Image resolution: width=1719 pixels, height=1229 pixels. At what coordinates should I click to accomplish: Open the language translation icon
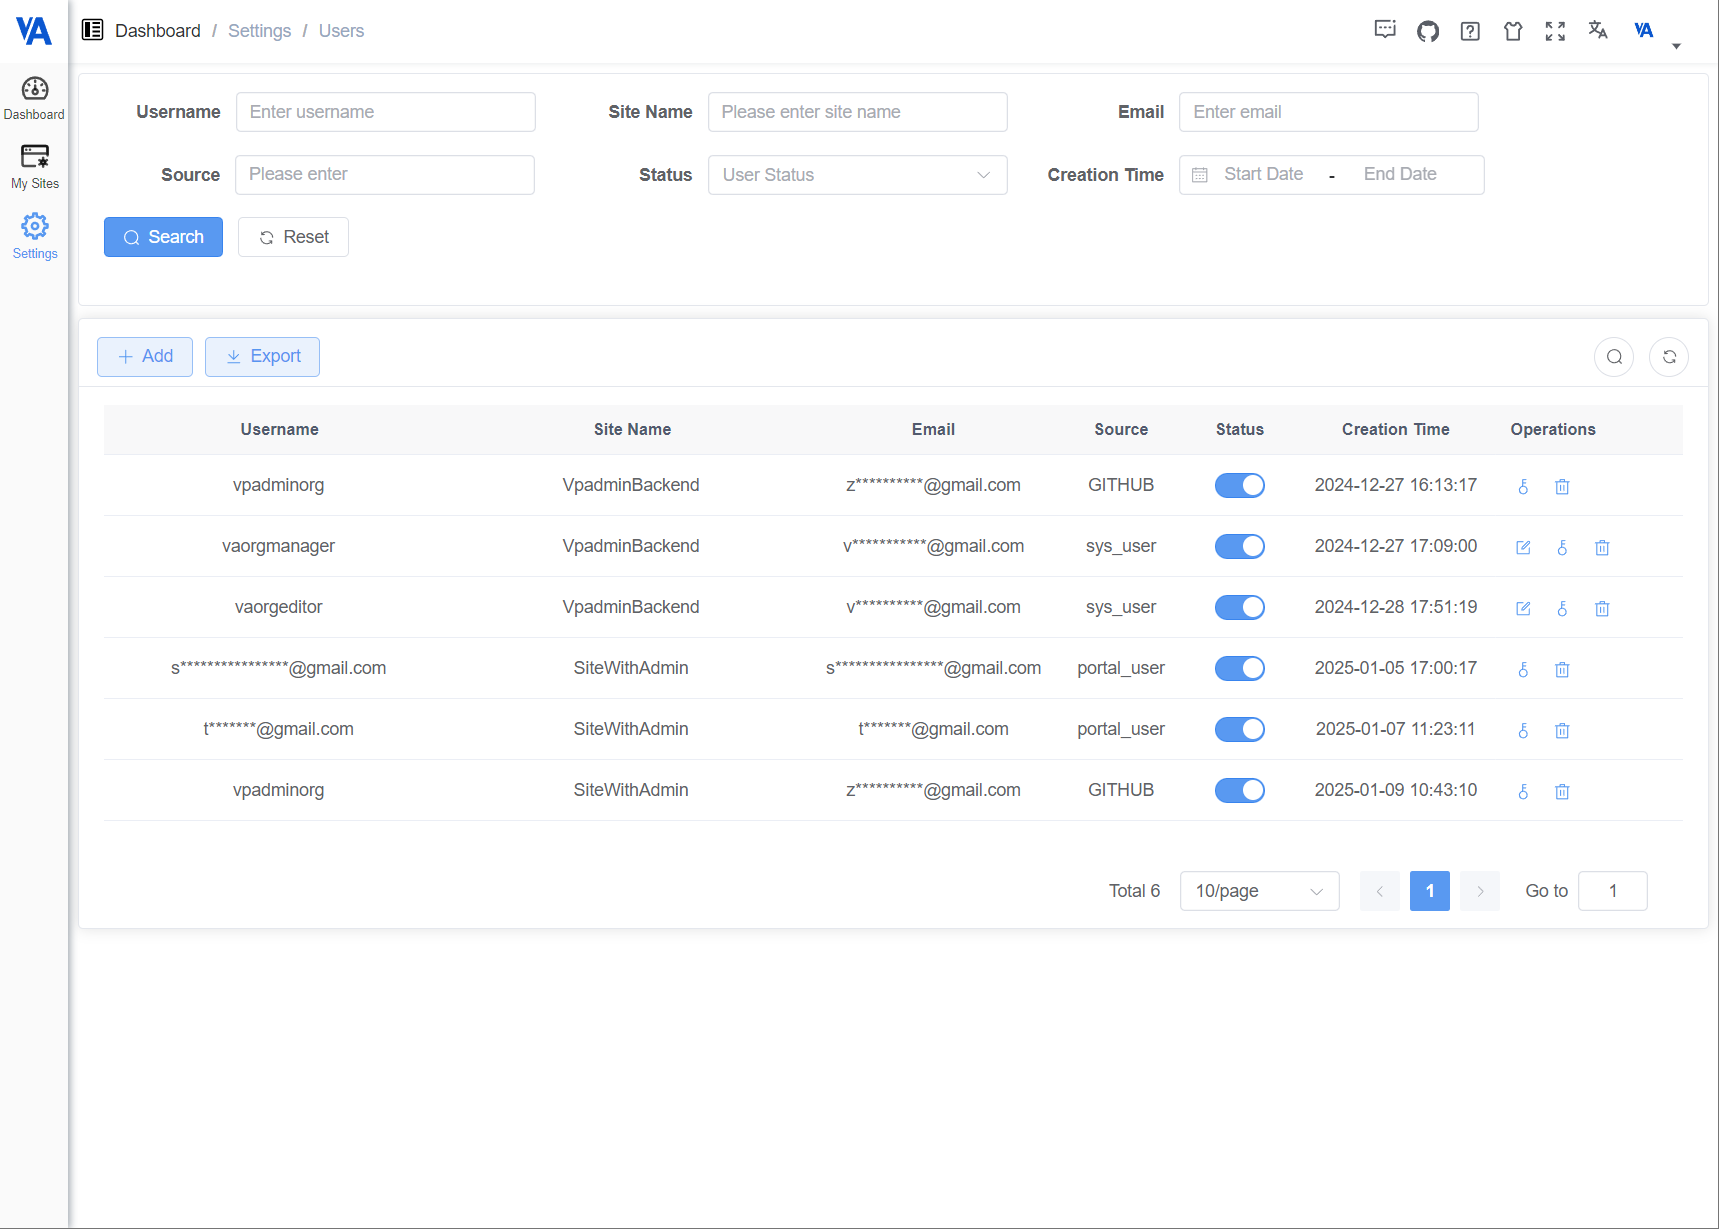pos(1597,31)
